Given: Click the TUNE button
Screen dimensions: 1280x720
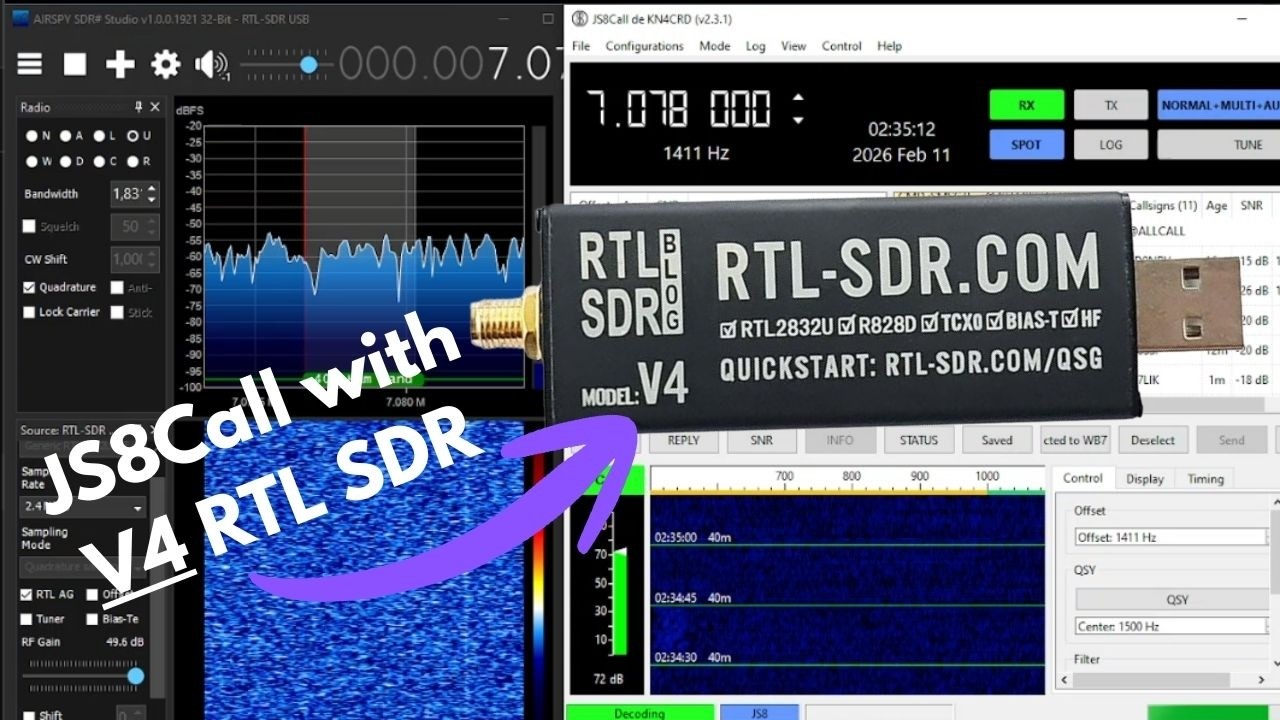Looking at the screenshot, I should click(1219, 144).
